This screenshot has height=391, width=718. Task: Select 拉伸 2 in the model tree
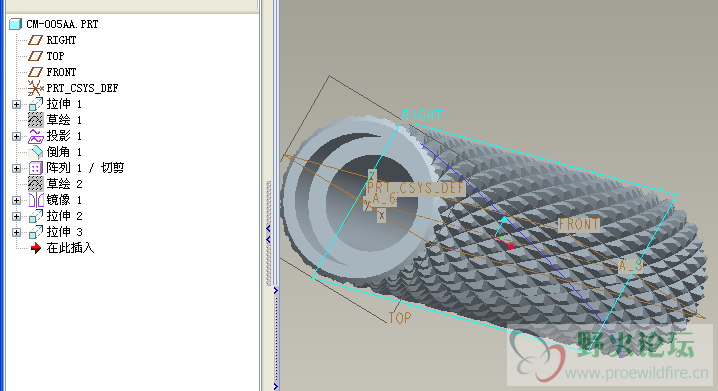tap(64, 216)
